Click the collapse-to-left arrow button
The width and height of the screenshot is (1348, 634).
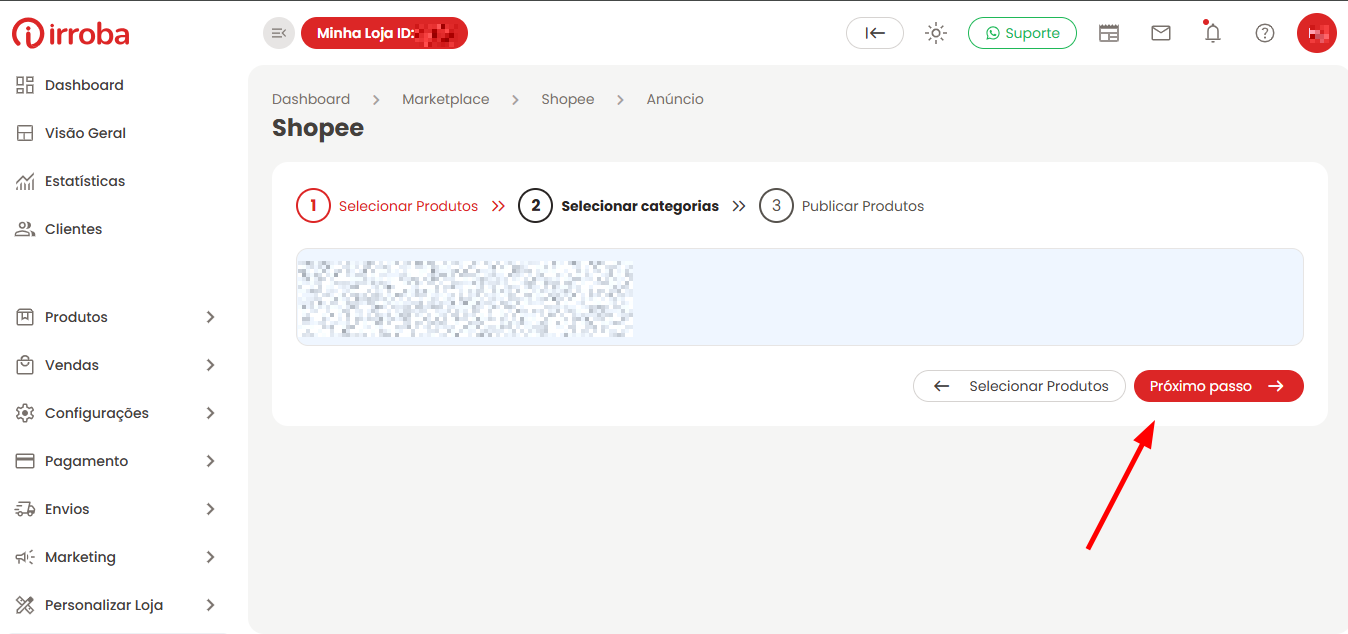tap(875, 33)
